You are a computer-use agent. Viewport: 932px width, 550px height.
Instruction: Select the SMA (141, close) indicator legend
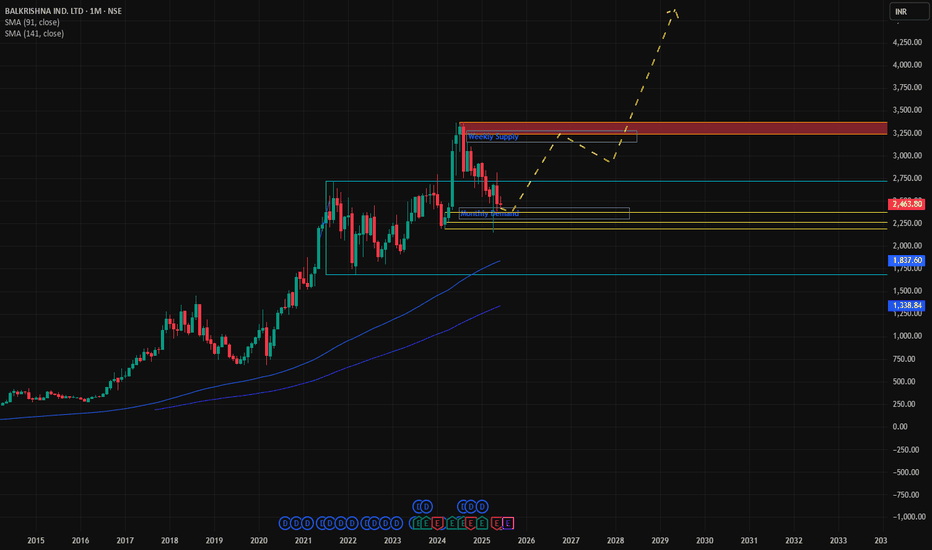tap(34, 33)
